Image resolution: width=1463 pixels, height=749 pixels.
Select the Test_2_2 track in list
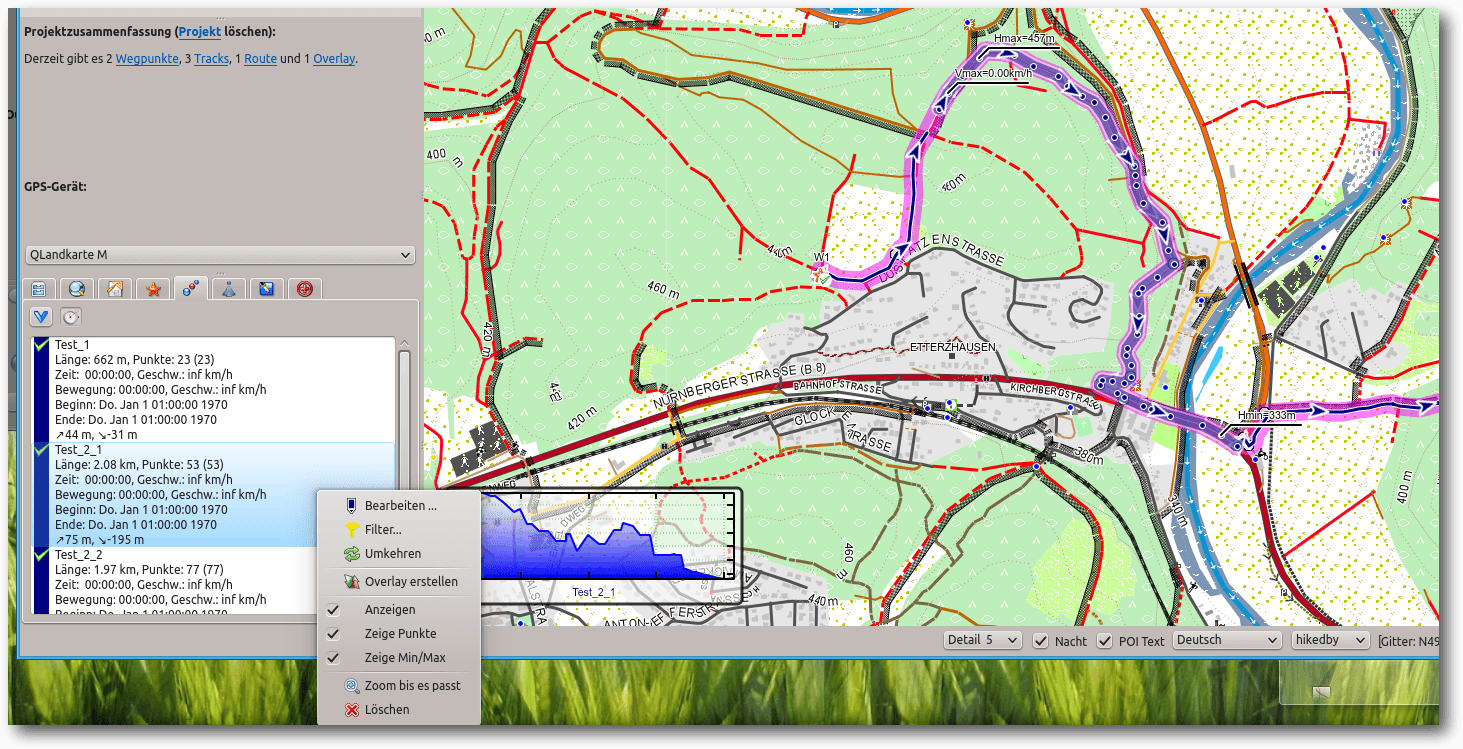click(214, 580)
